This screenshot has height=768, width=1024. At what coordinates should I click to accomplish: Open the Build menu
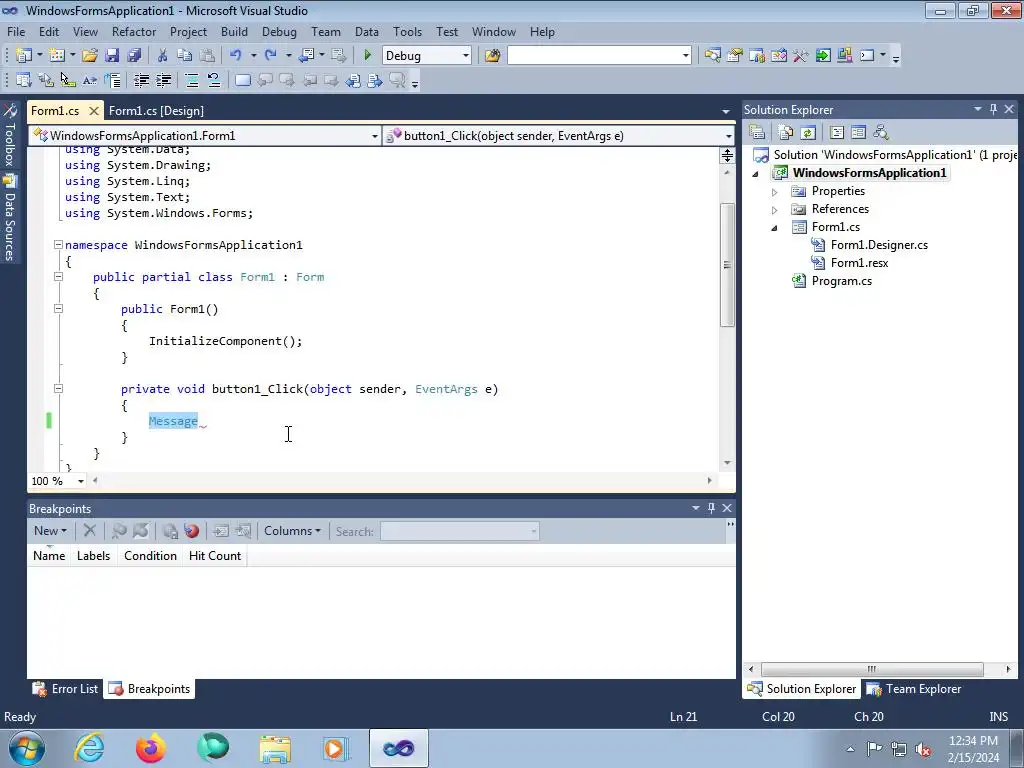point(234,31)
